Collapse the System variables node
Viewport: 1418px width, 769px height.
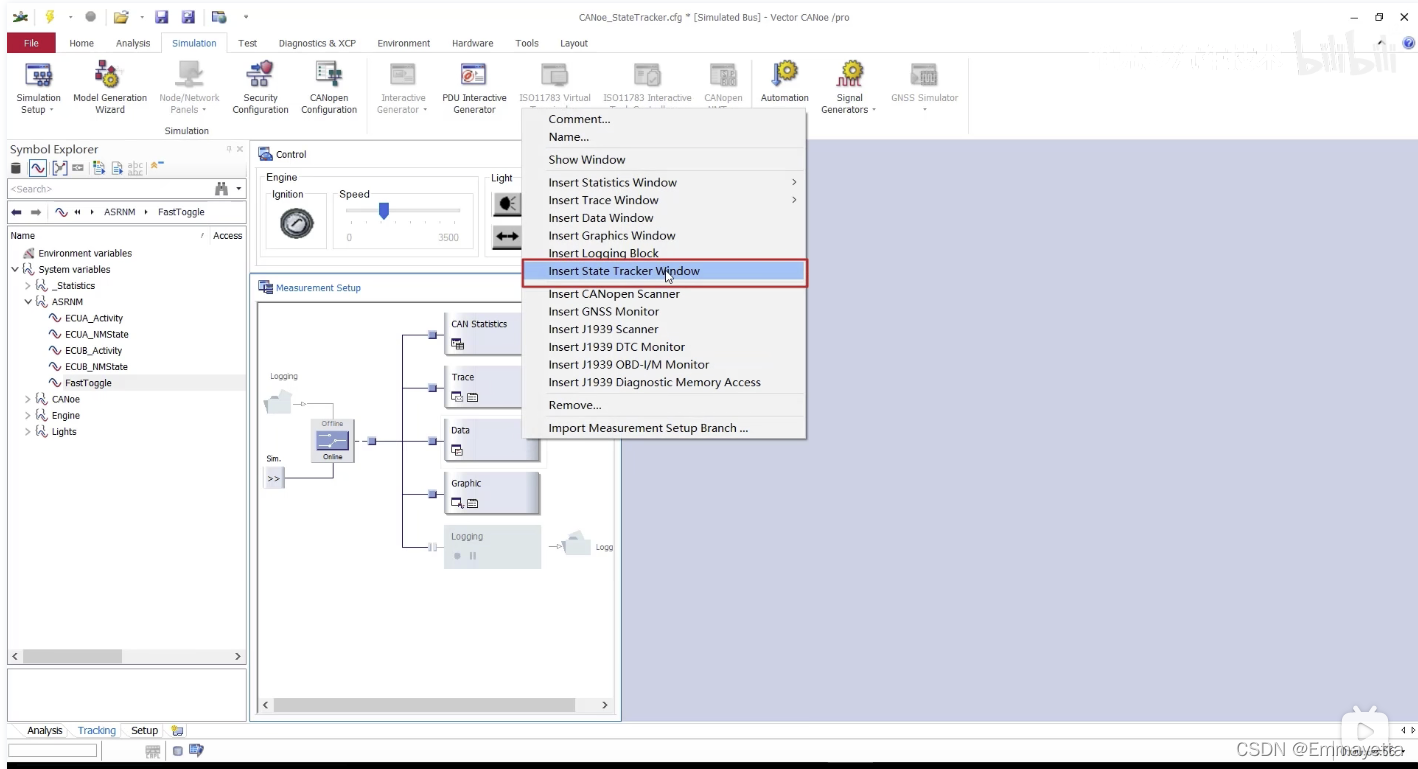pos(17,269)
